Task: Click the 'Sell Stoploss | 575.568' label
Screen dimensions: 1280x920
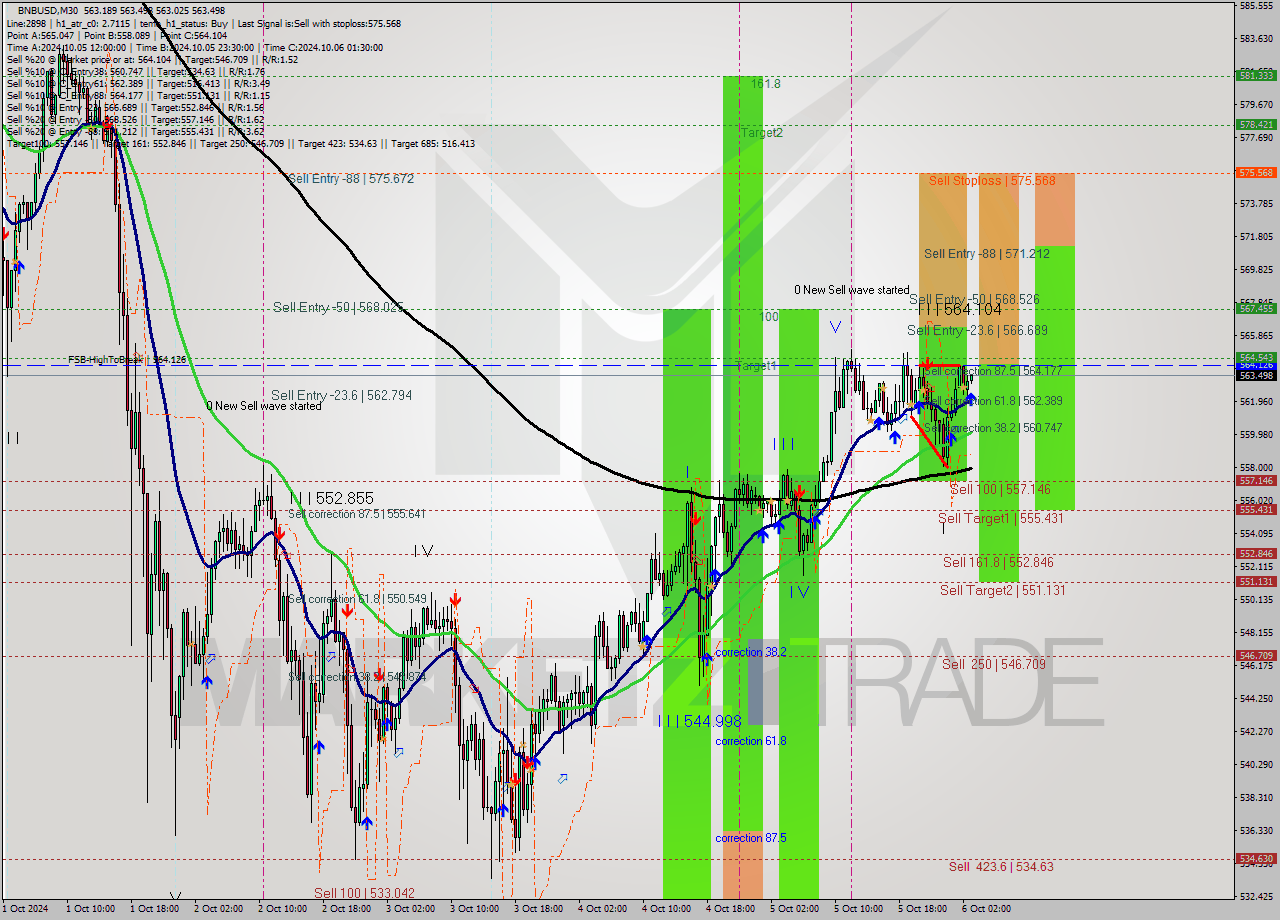Action: pos(991,181)
